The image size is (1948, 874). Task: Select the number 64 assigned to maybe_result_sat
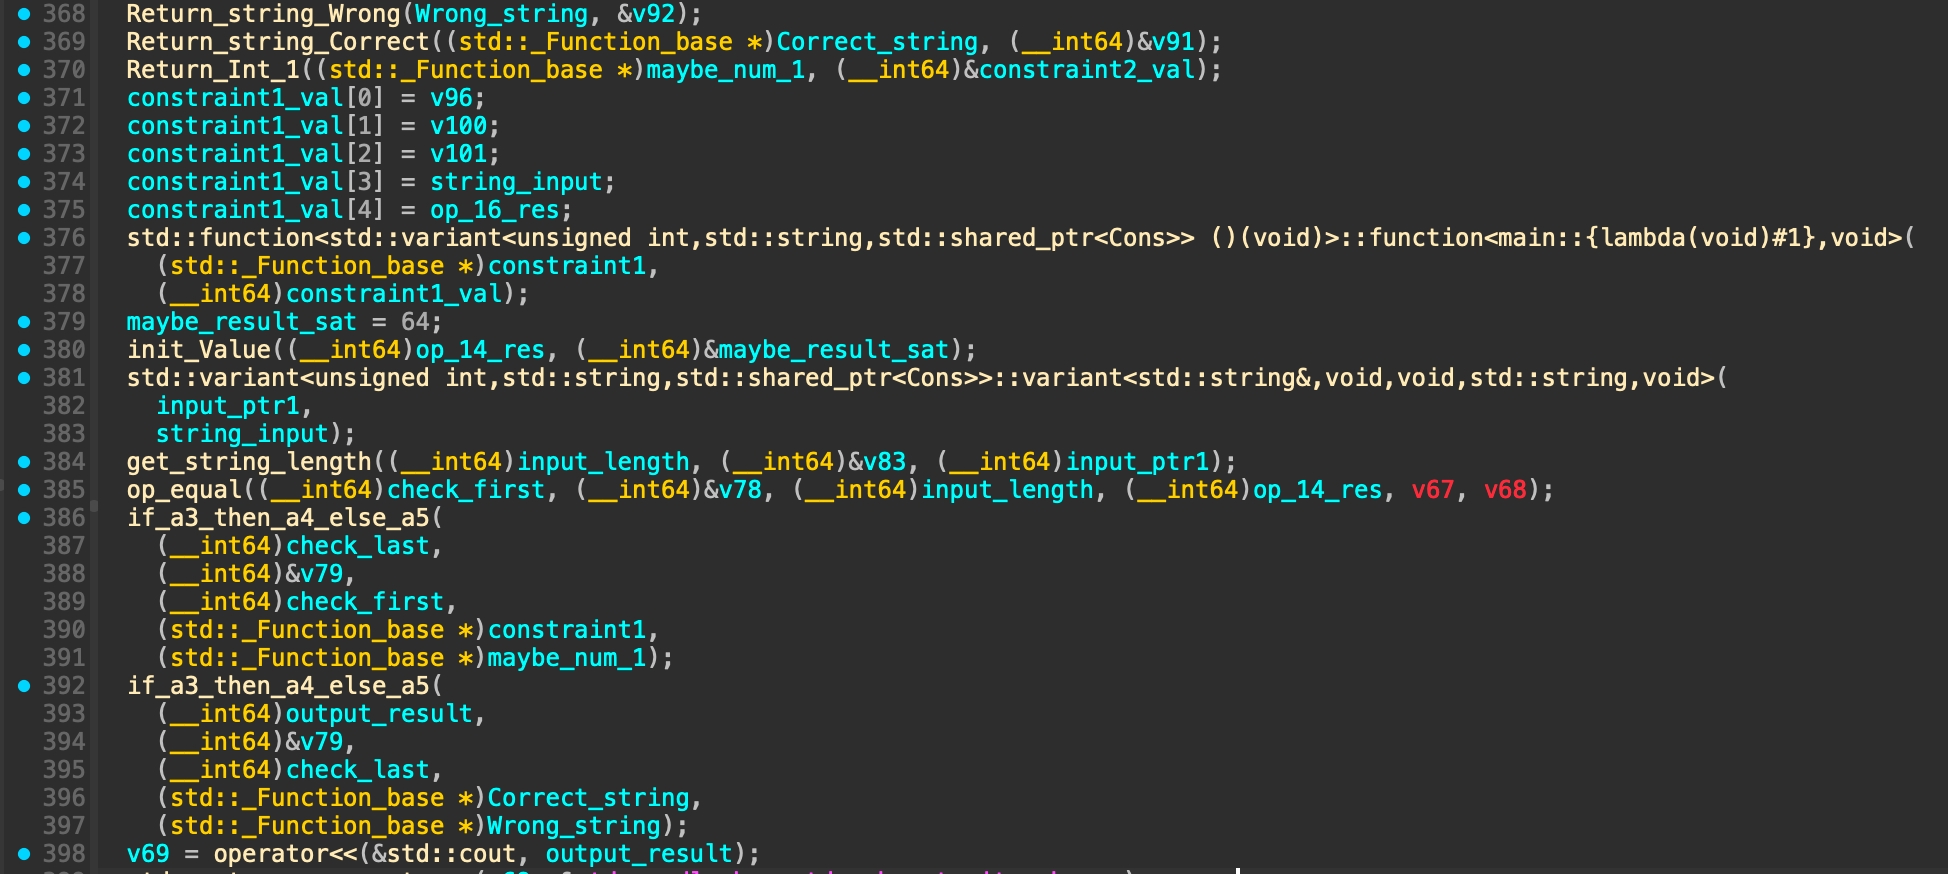point(415,322)
